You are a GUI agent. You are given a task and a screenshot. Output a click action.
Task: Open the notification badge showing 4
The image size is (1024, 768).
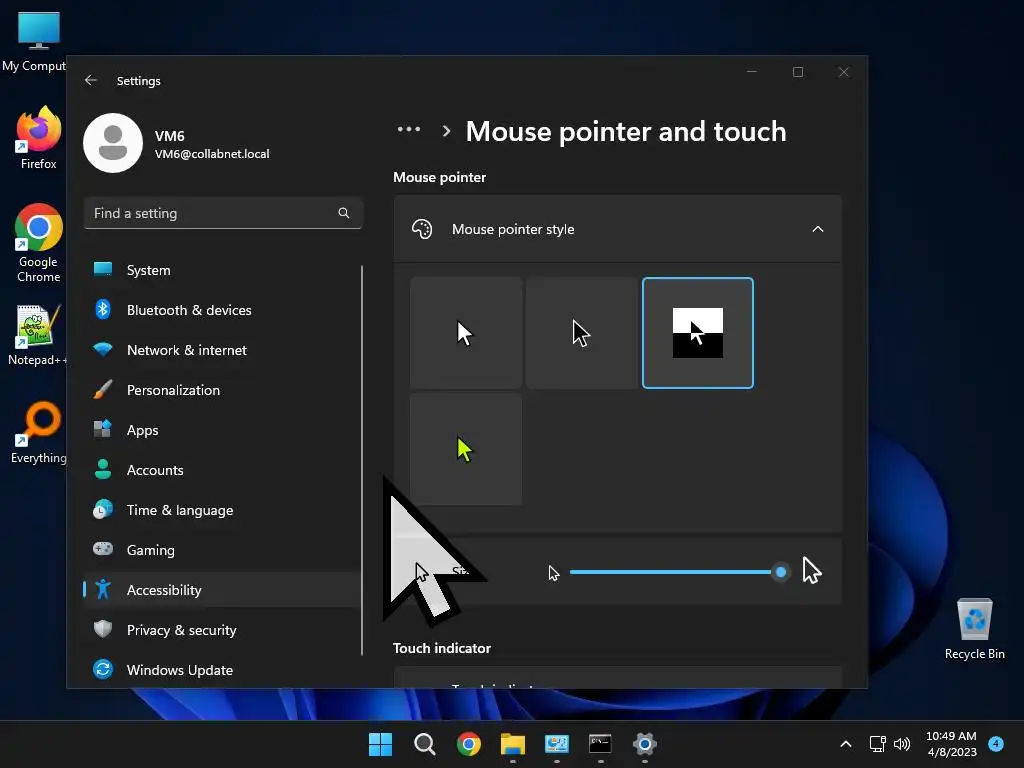point(996,743)
